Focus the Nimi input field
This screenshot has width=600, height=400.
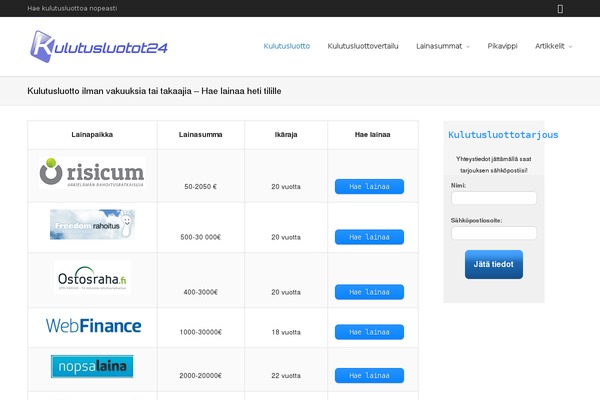(x=494, y=198)
